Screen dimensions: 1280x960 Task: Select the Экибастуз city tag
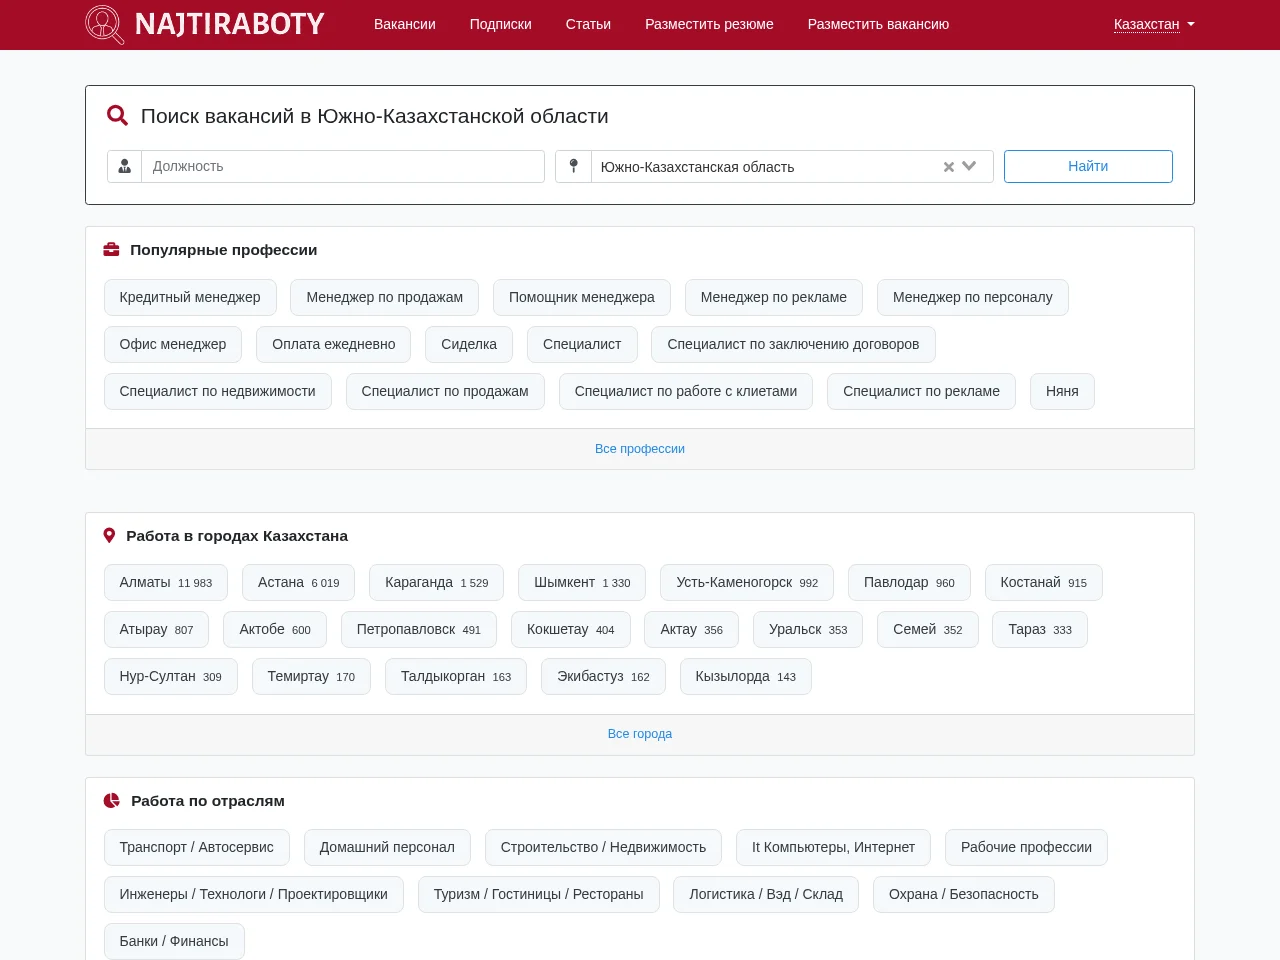(603, 676)
